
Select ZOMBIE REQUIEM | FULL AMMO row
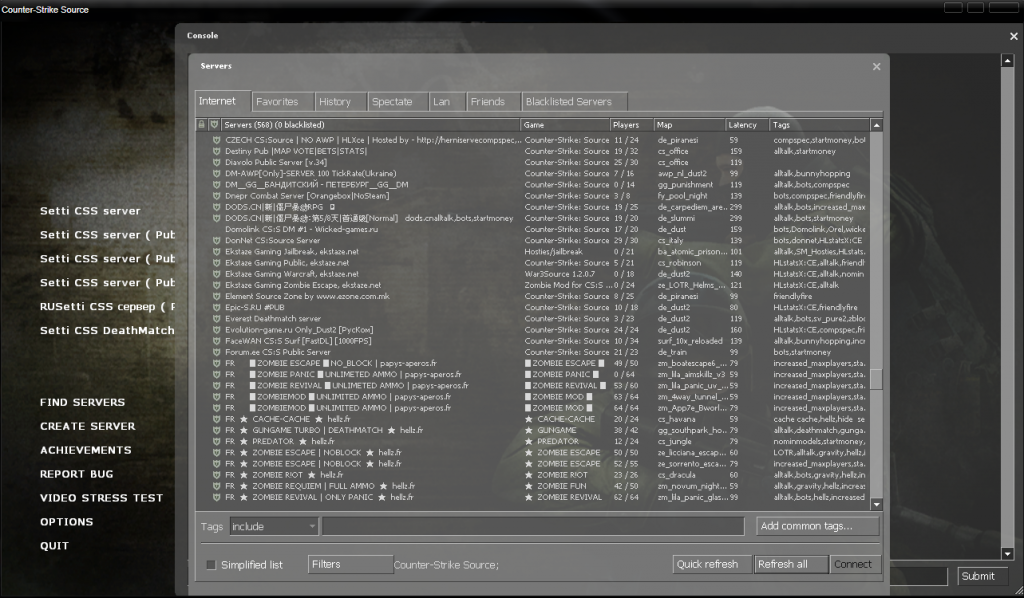pos(533,486)
